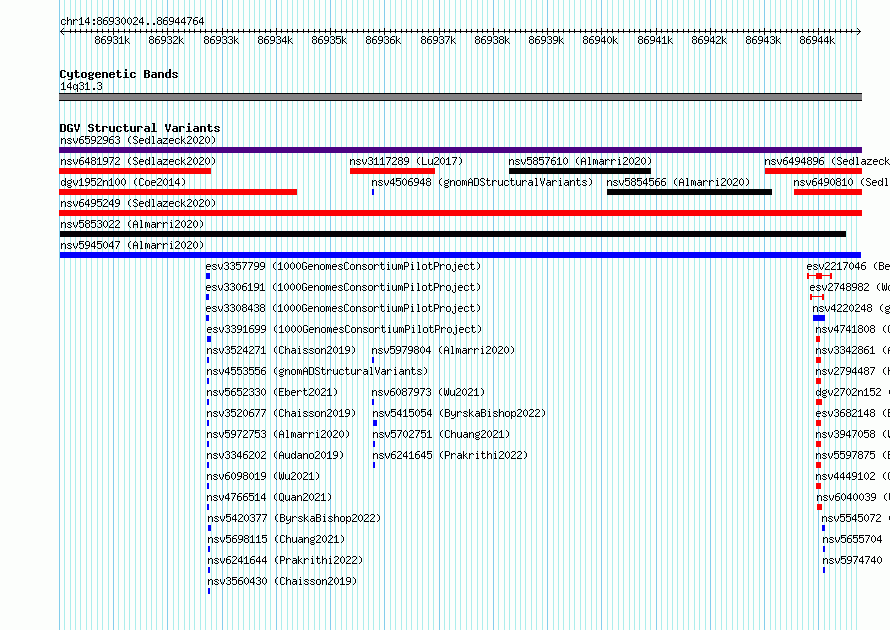890x630 pixels.
Task: Click the 86935k ruler tick label
Action: coord(329,40)
